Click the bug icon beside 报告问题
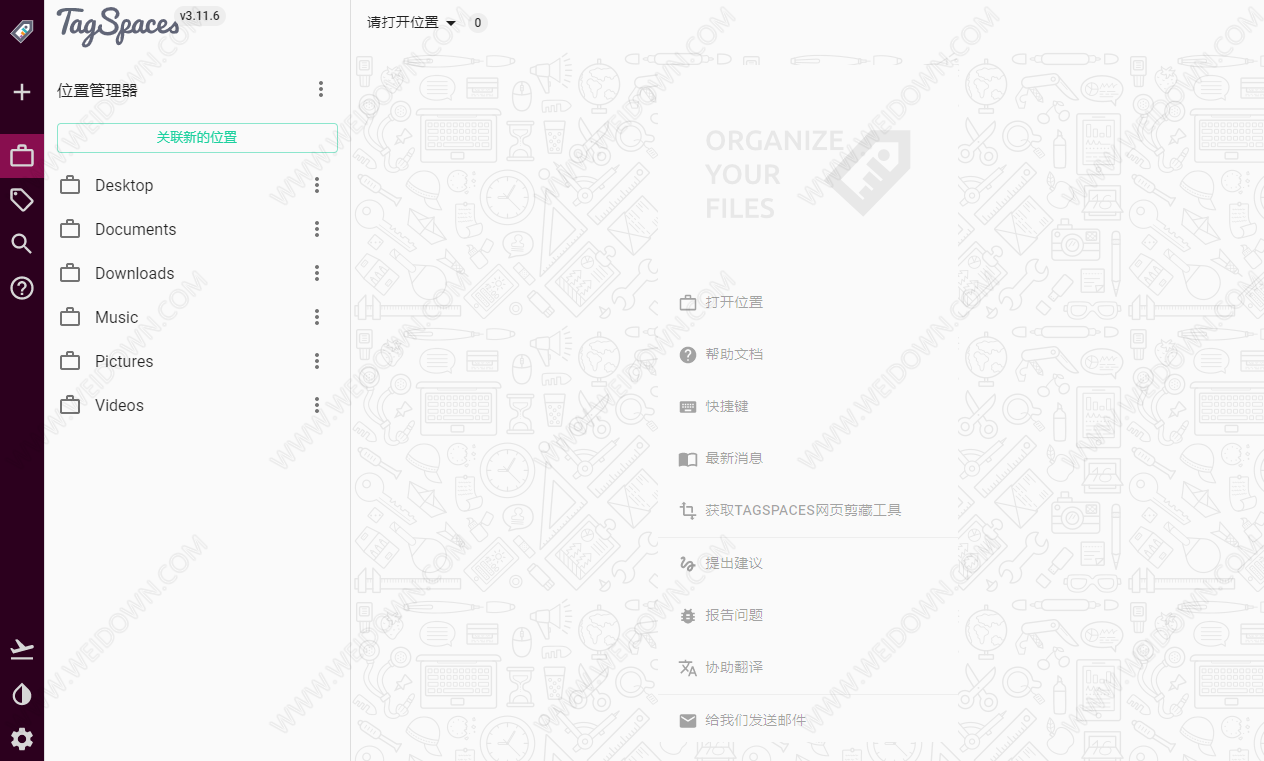This screenshot has height=761, width=1264. pyautogui.click(x=688, y=615)
